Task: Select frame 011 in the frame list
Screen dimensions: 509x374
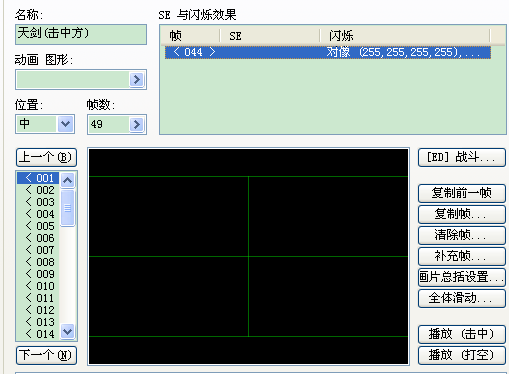Action: click(38, 298)
